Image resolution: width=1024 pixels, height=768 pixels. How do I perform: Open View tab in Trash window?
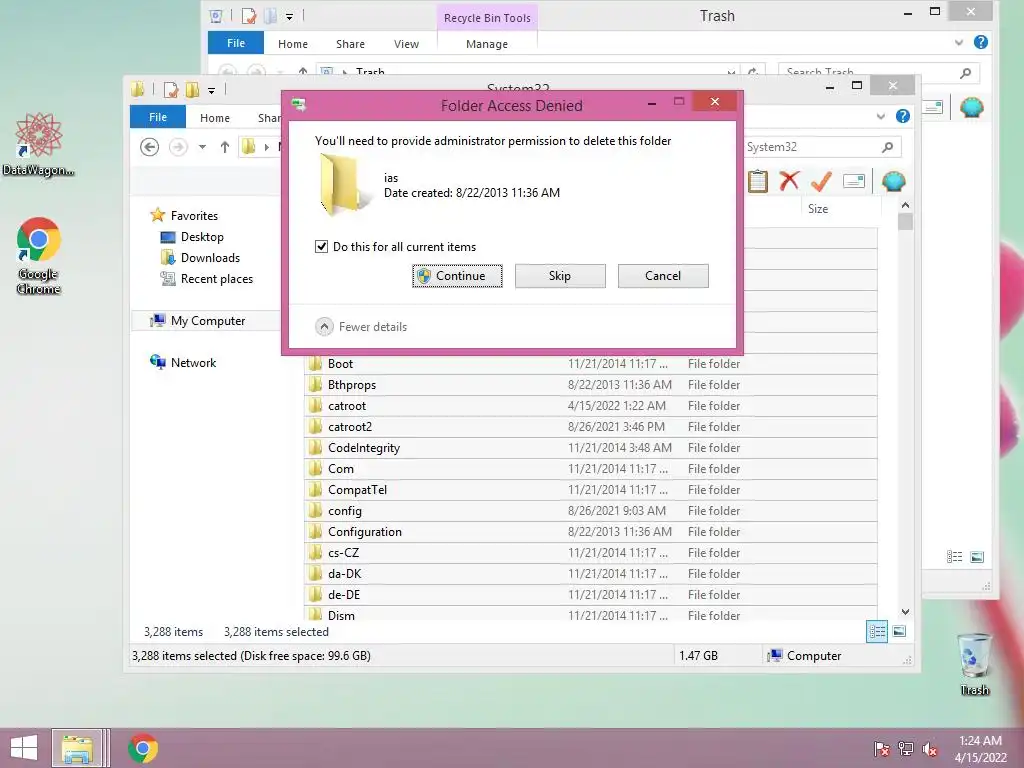click(x=406, y=44)
